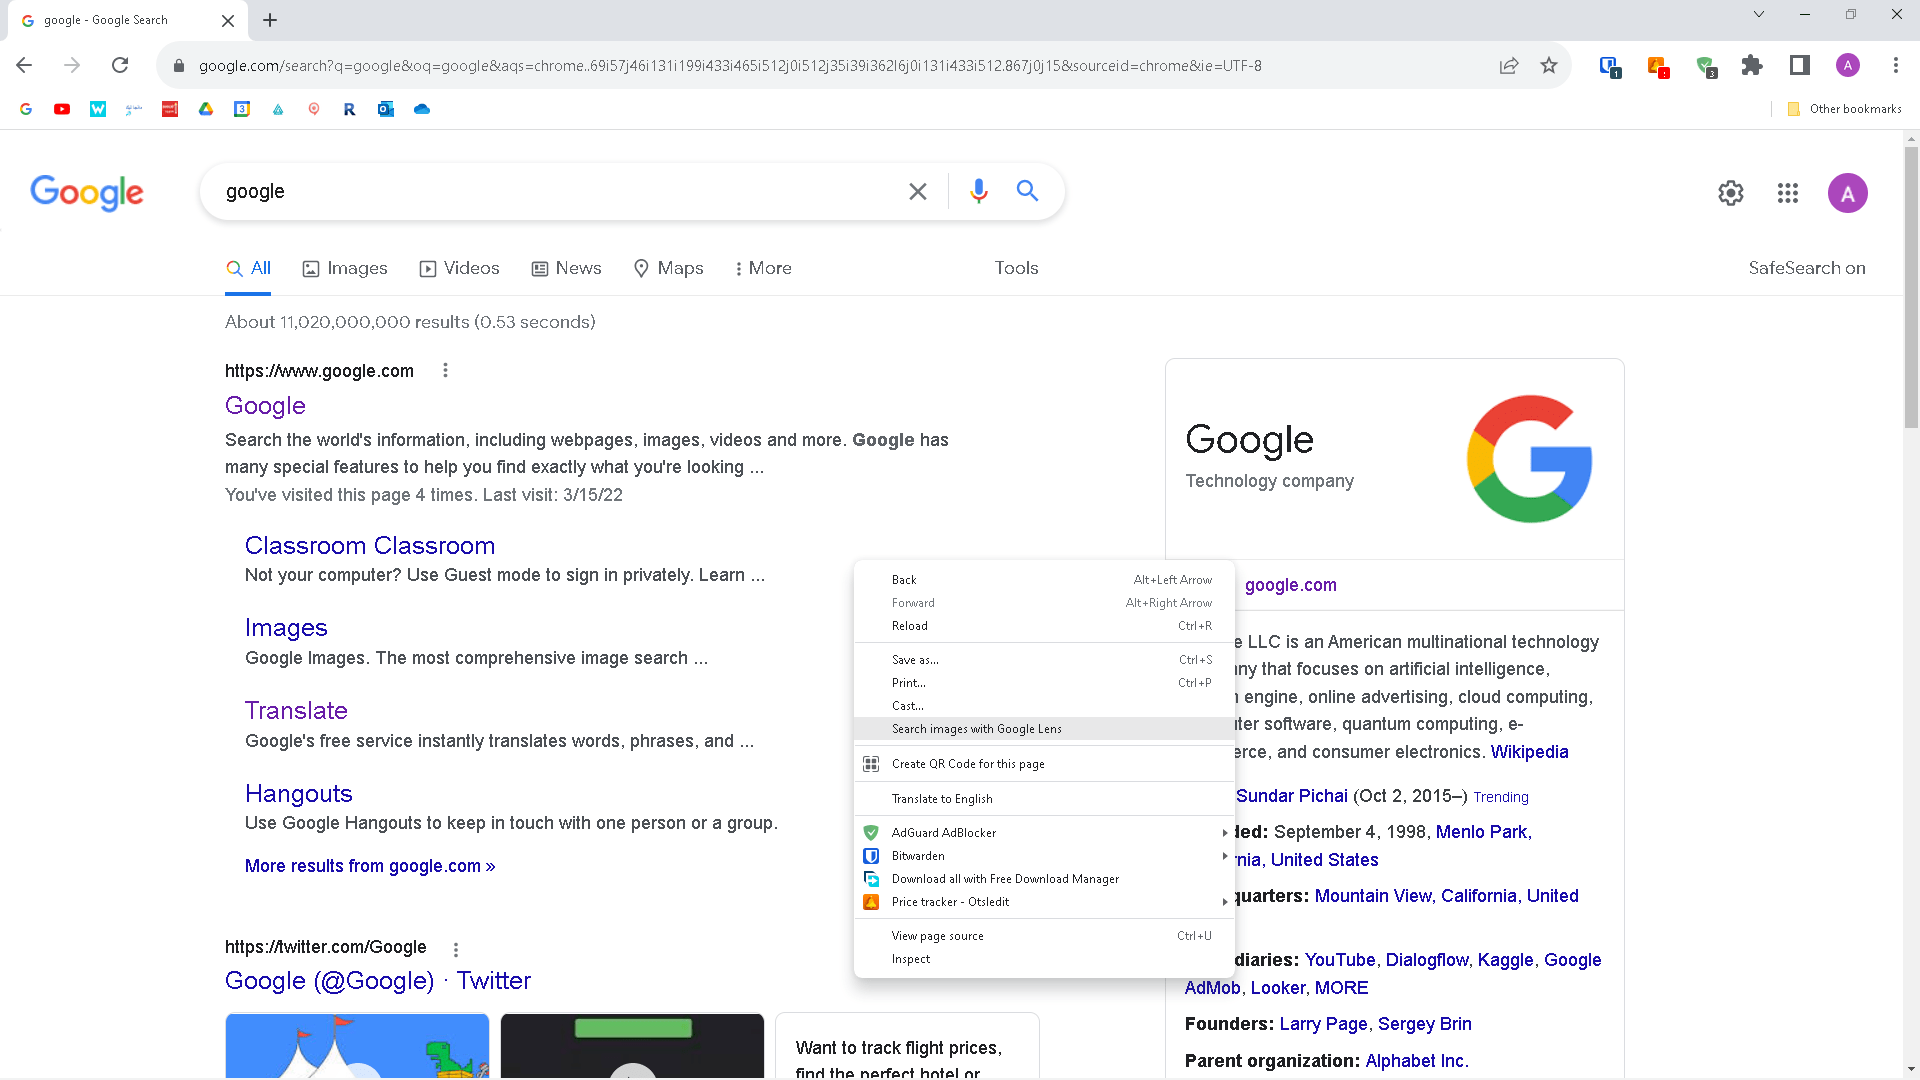Open the Outlook bookmark
The width and height of the screenshot is (1920, 1080).
[x=386, y=109]
